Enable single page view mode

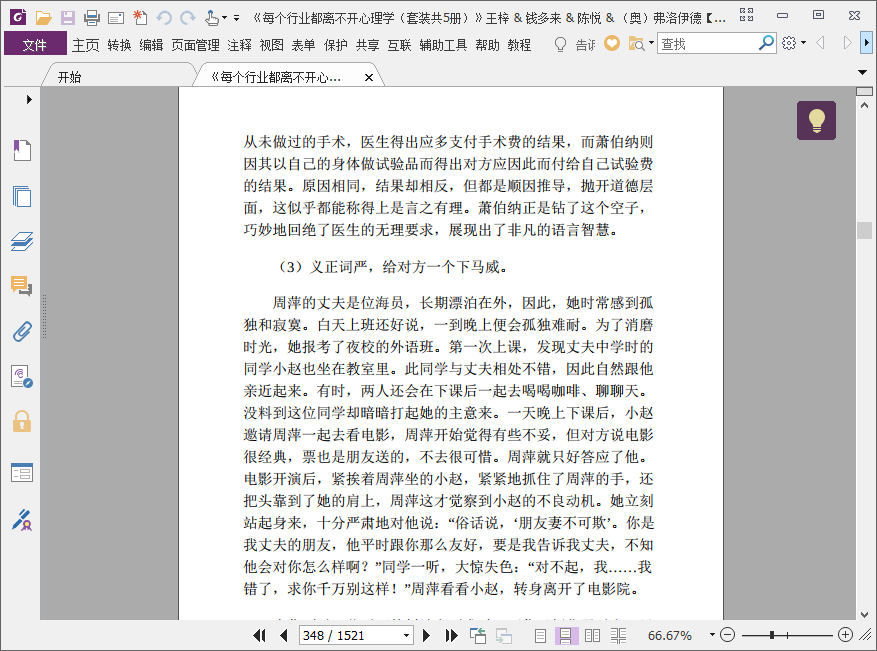click(x=540, y=635)
